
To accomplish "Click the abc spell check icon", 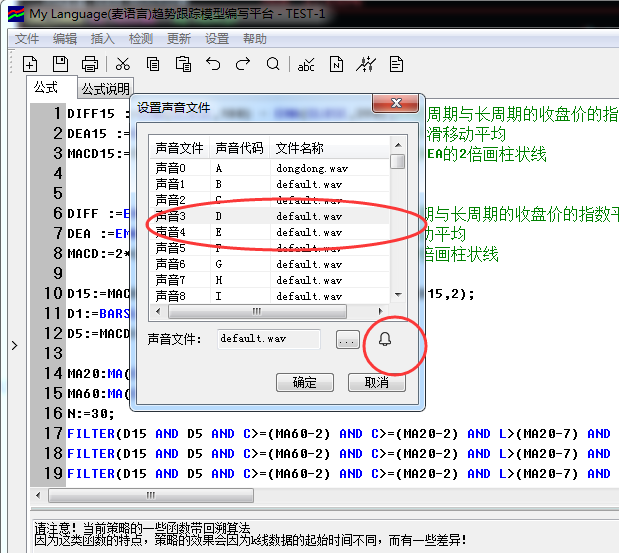I will [x=306, y=64].
